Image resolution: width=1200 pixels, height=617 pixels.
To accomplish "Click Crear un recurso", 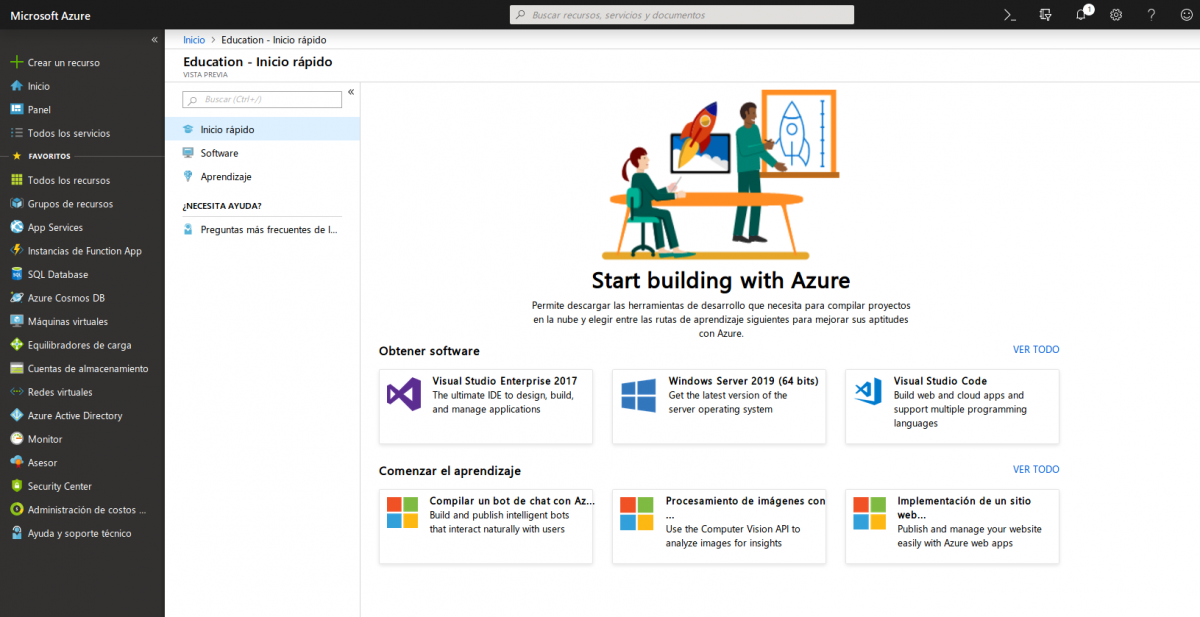I will (62, 62).
